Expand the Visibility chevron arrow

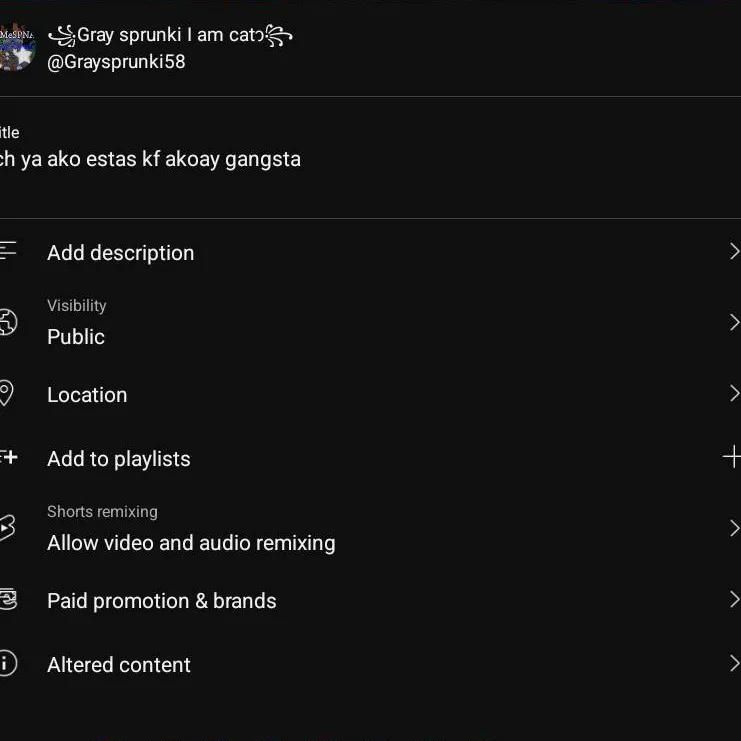point(734,322)
